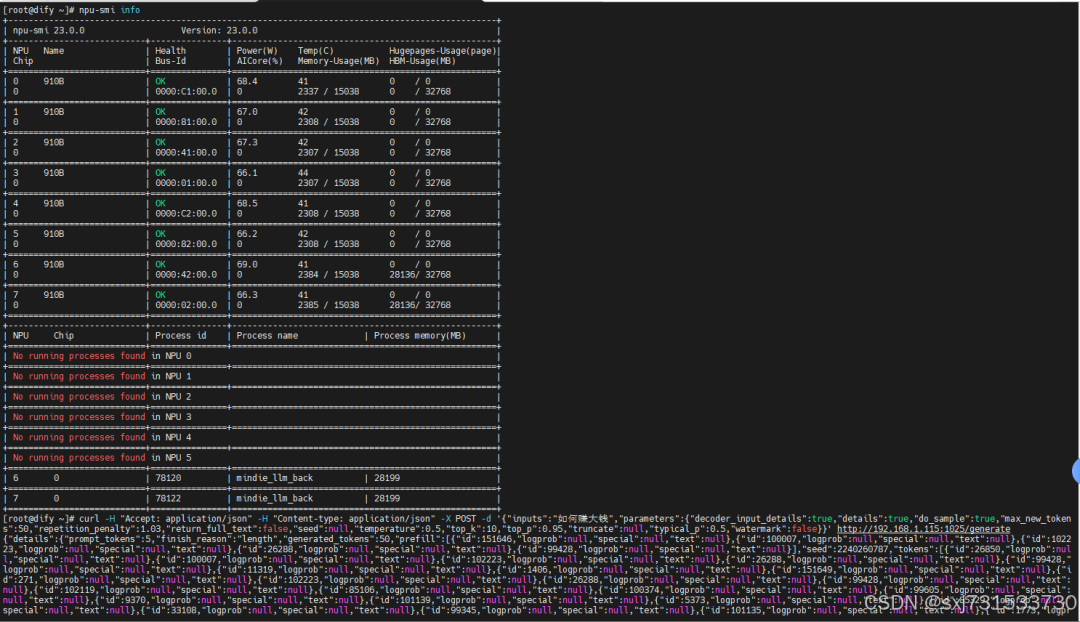Click the green OK status for NPU 7
The image size is (1080, 622).
coord(161,295)
